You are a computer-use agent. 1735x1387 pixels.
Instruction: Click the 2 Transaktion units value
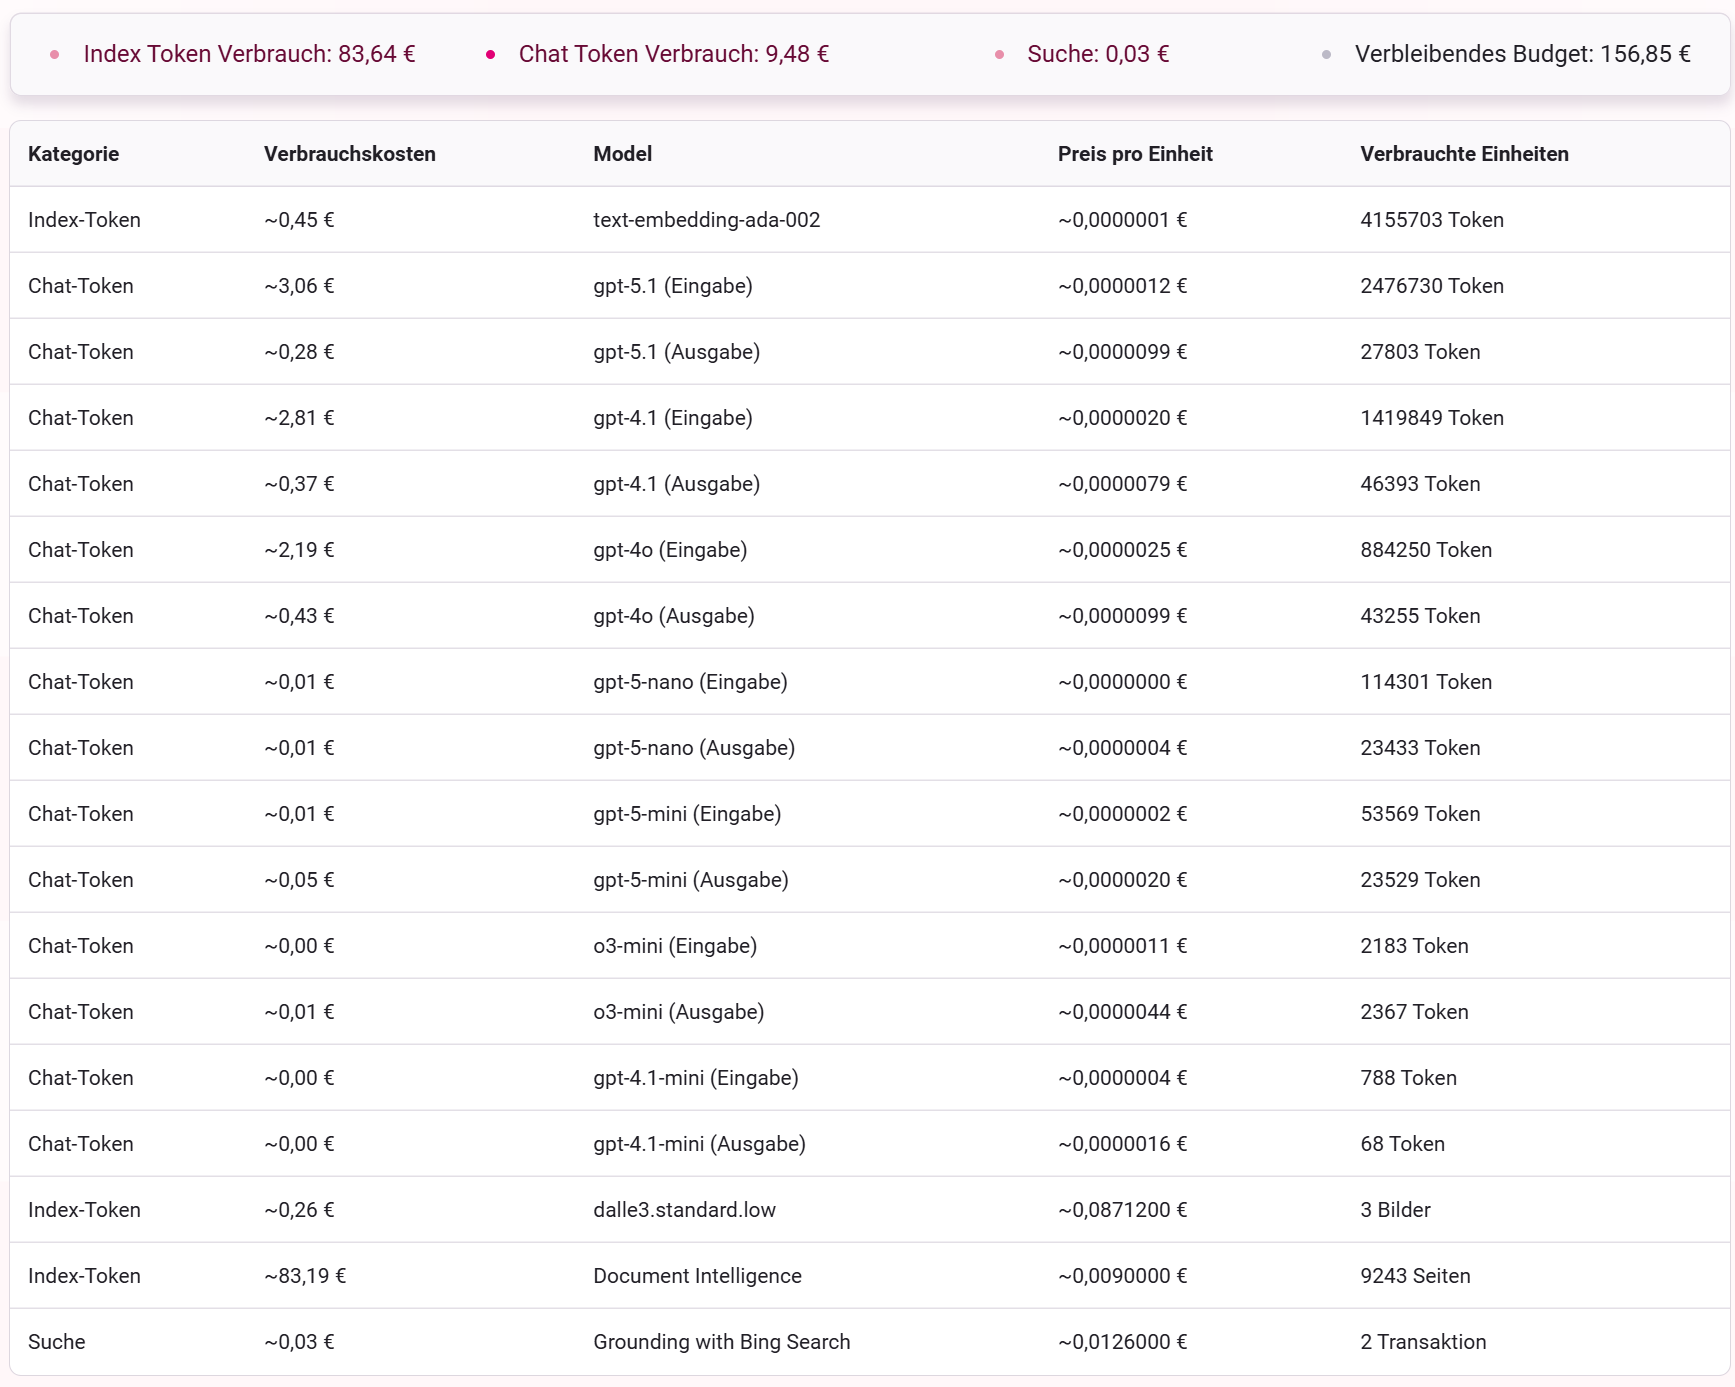(x=1423, y=1342)
